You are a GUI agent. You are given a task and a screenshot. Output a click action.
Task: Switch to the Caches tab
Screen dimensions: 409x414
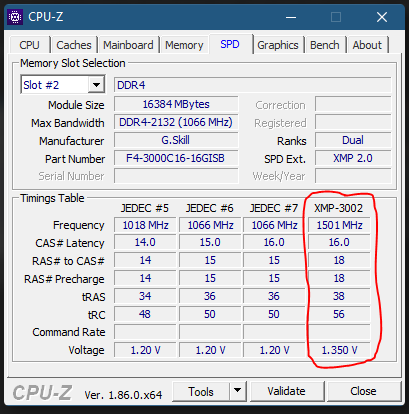pyautogui.click(x=74, y=45)
